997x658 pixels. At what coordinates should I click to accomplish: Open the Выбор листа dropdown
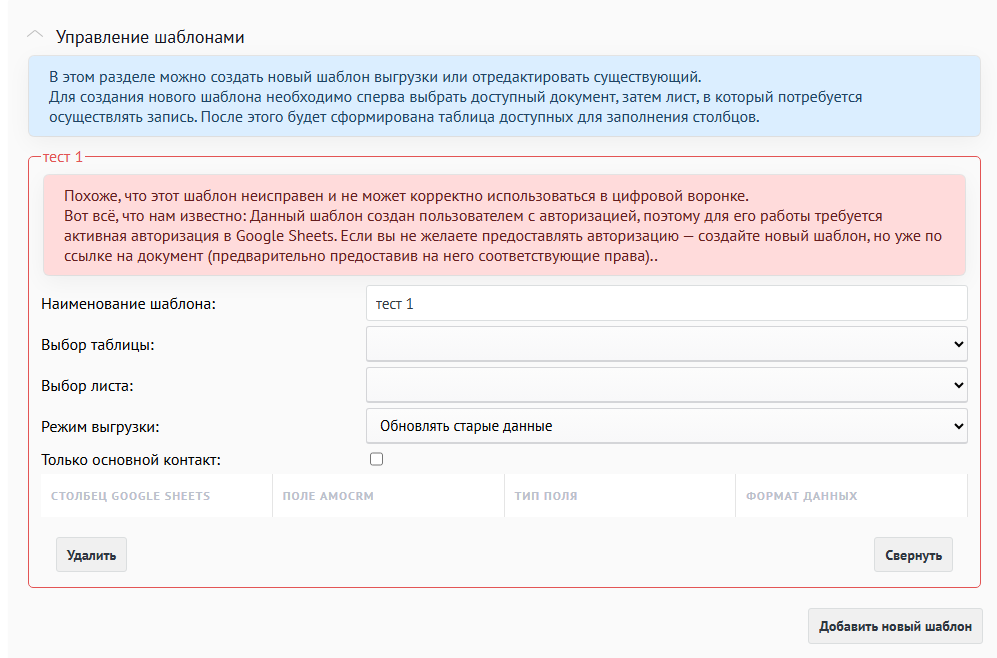(x=666, y=385)
